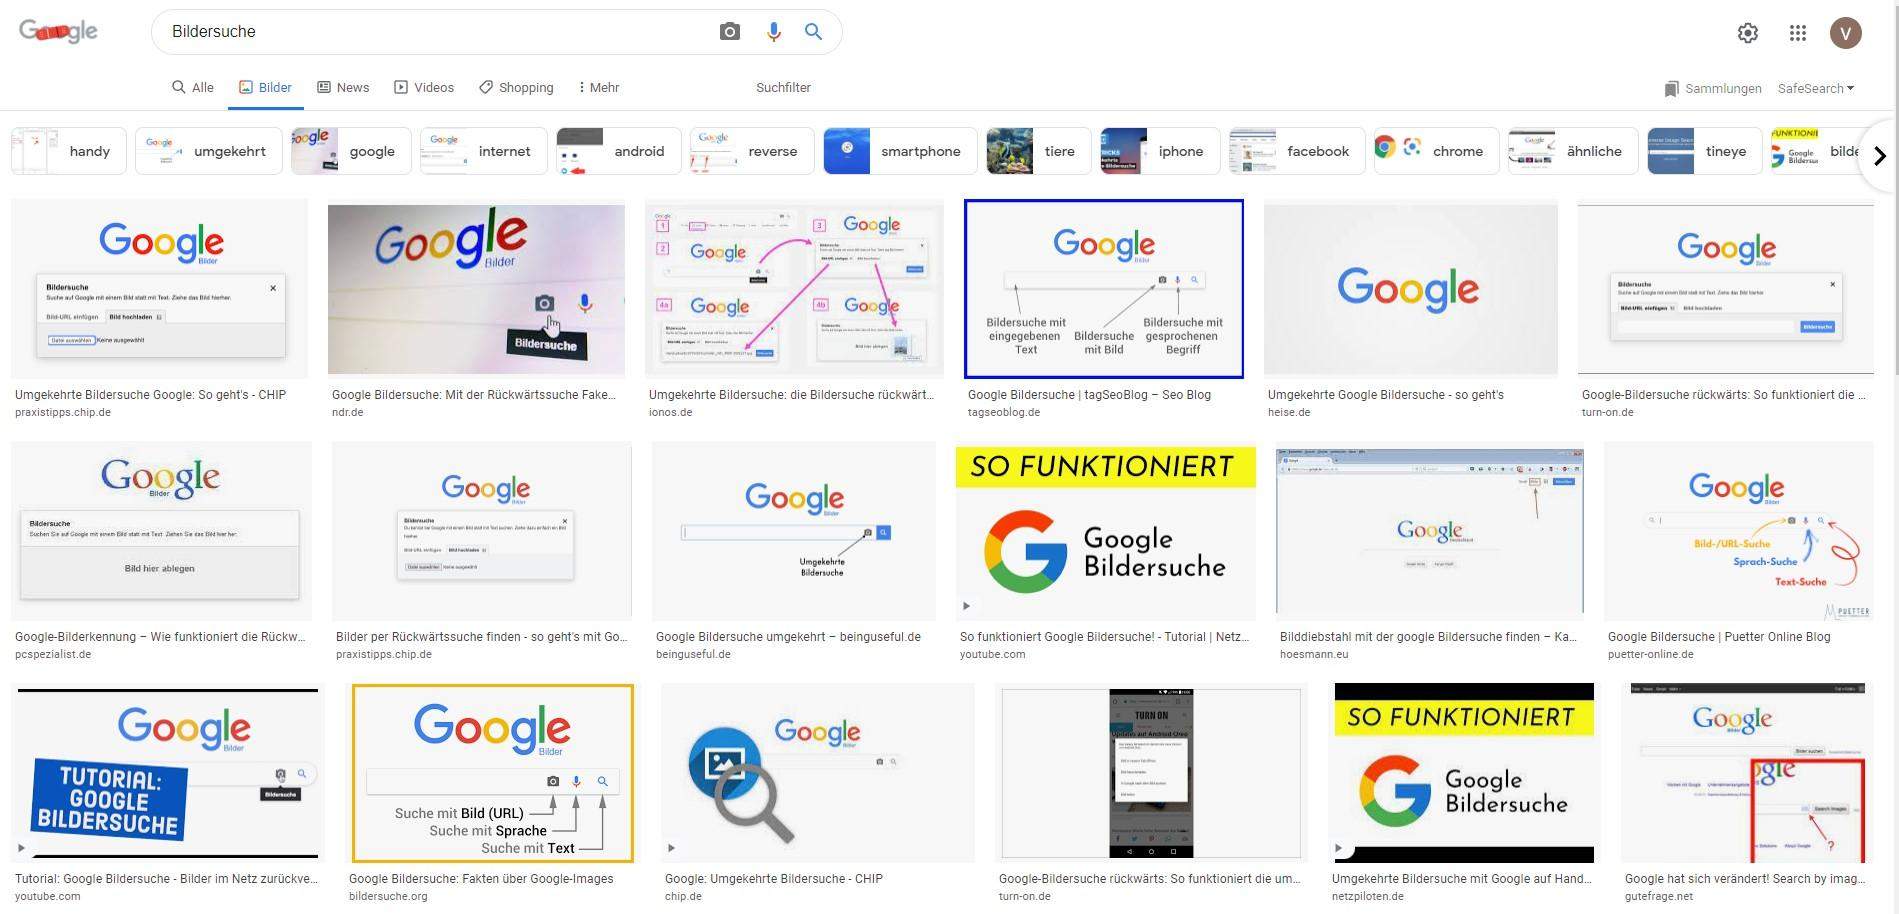Click the search-by-image camera icon

point(730,32)
